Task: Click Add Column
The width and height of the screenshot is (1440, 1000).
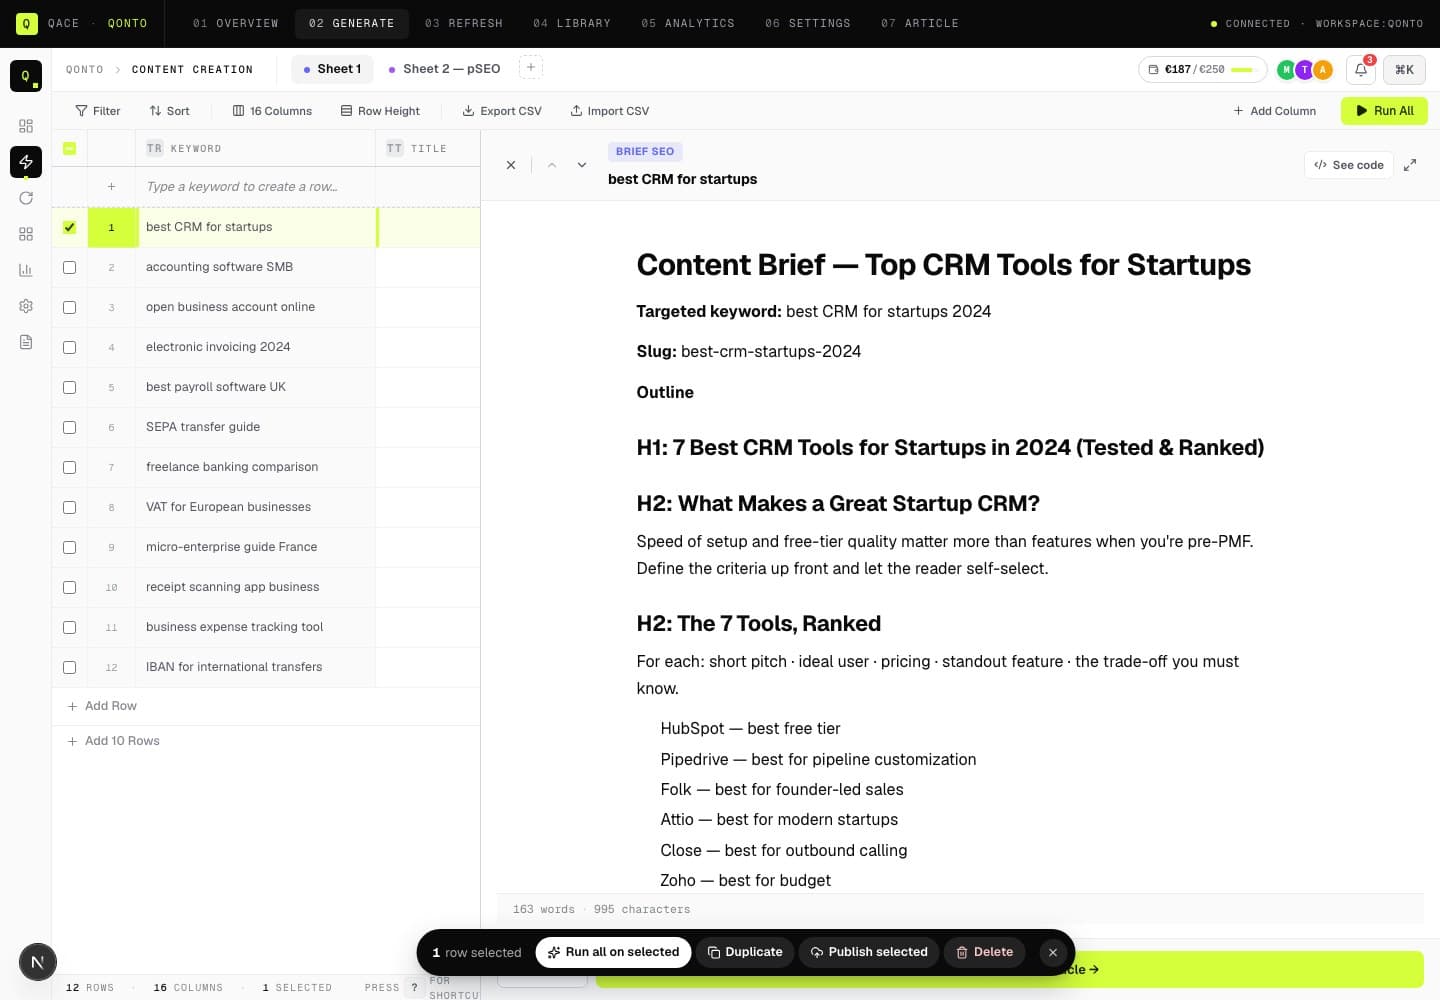Action: coord(1275,111)
